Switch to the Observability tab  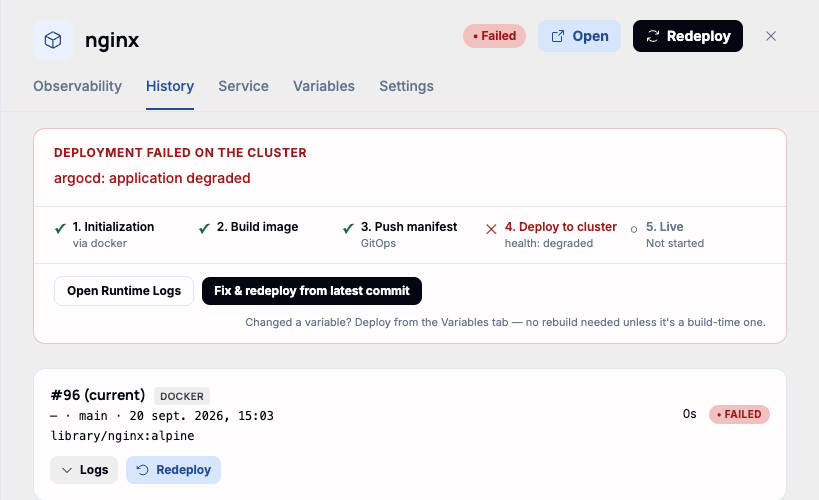tap(77, 86)
